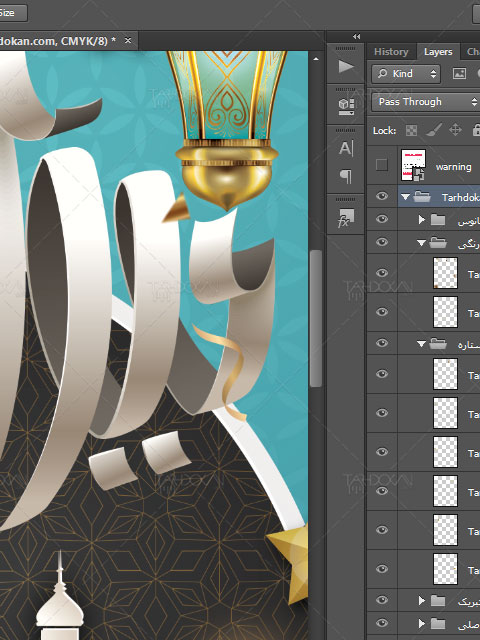Open the Actions panel play icon

click(346, 66)
